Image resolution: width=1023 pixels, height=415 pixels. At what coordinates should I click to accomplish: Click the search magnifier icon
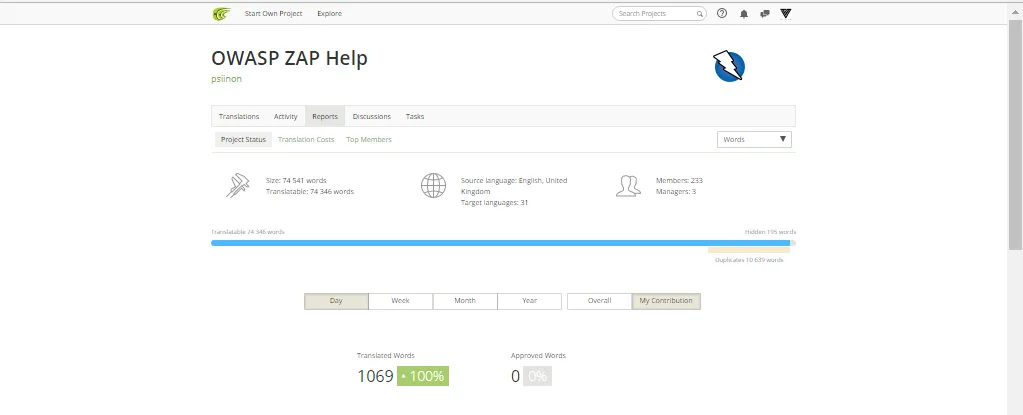(x=699, y=14)
